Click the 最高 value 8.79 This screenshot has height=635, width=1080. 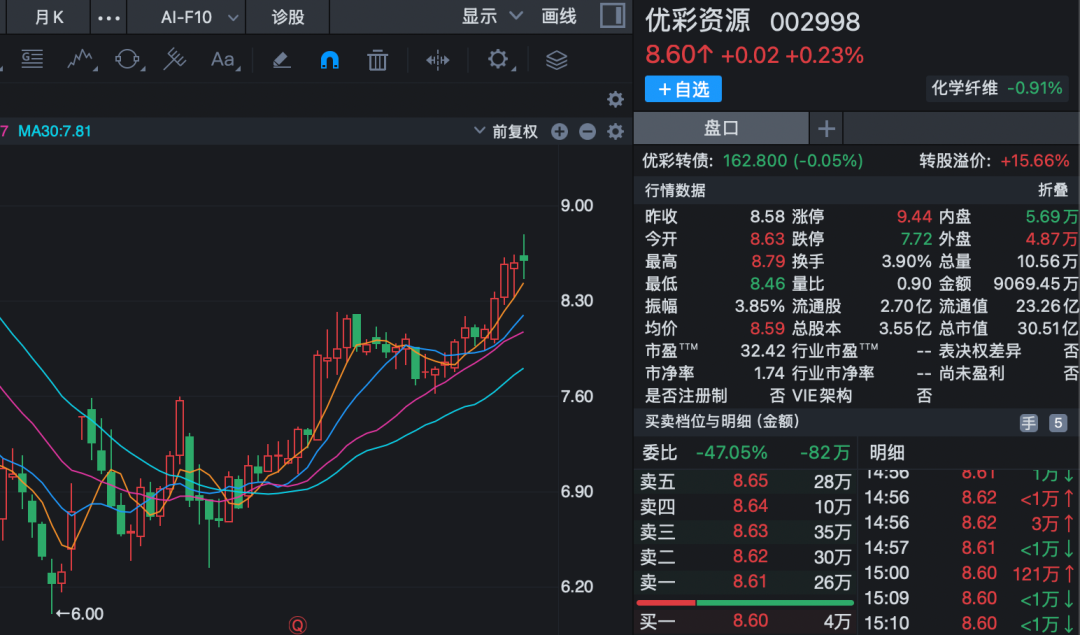pos(768,262)
